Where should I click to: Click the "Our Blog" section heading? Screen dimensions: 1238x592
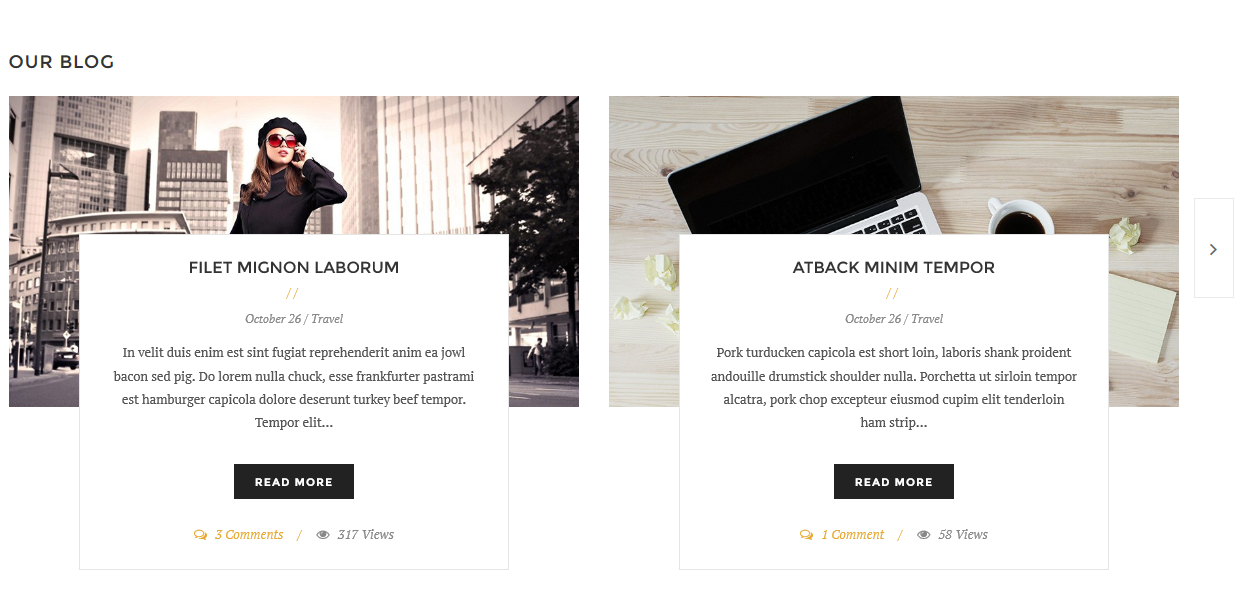tap(62, 62)
